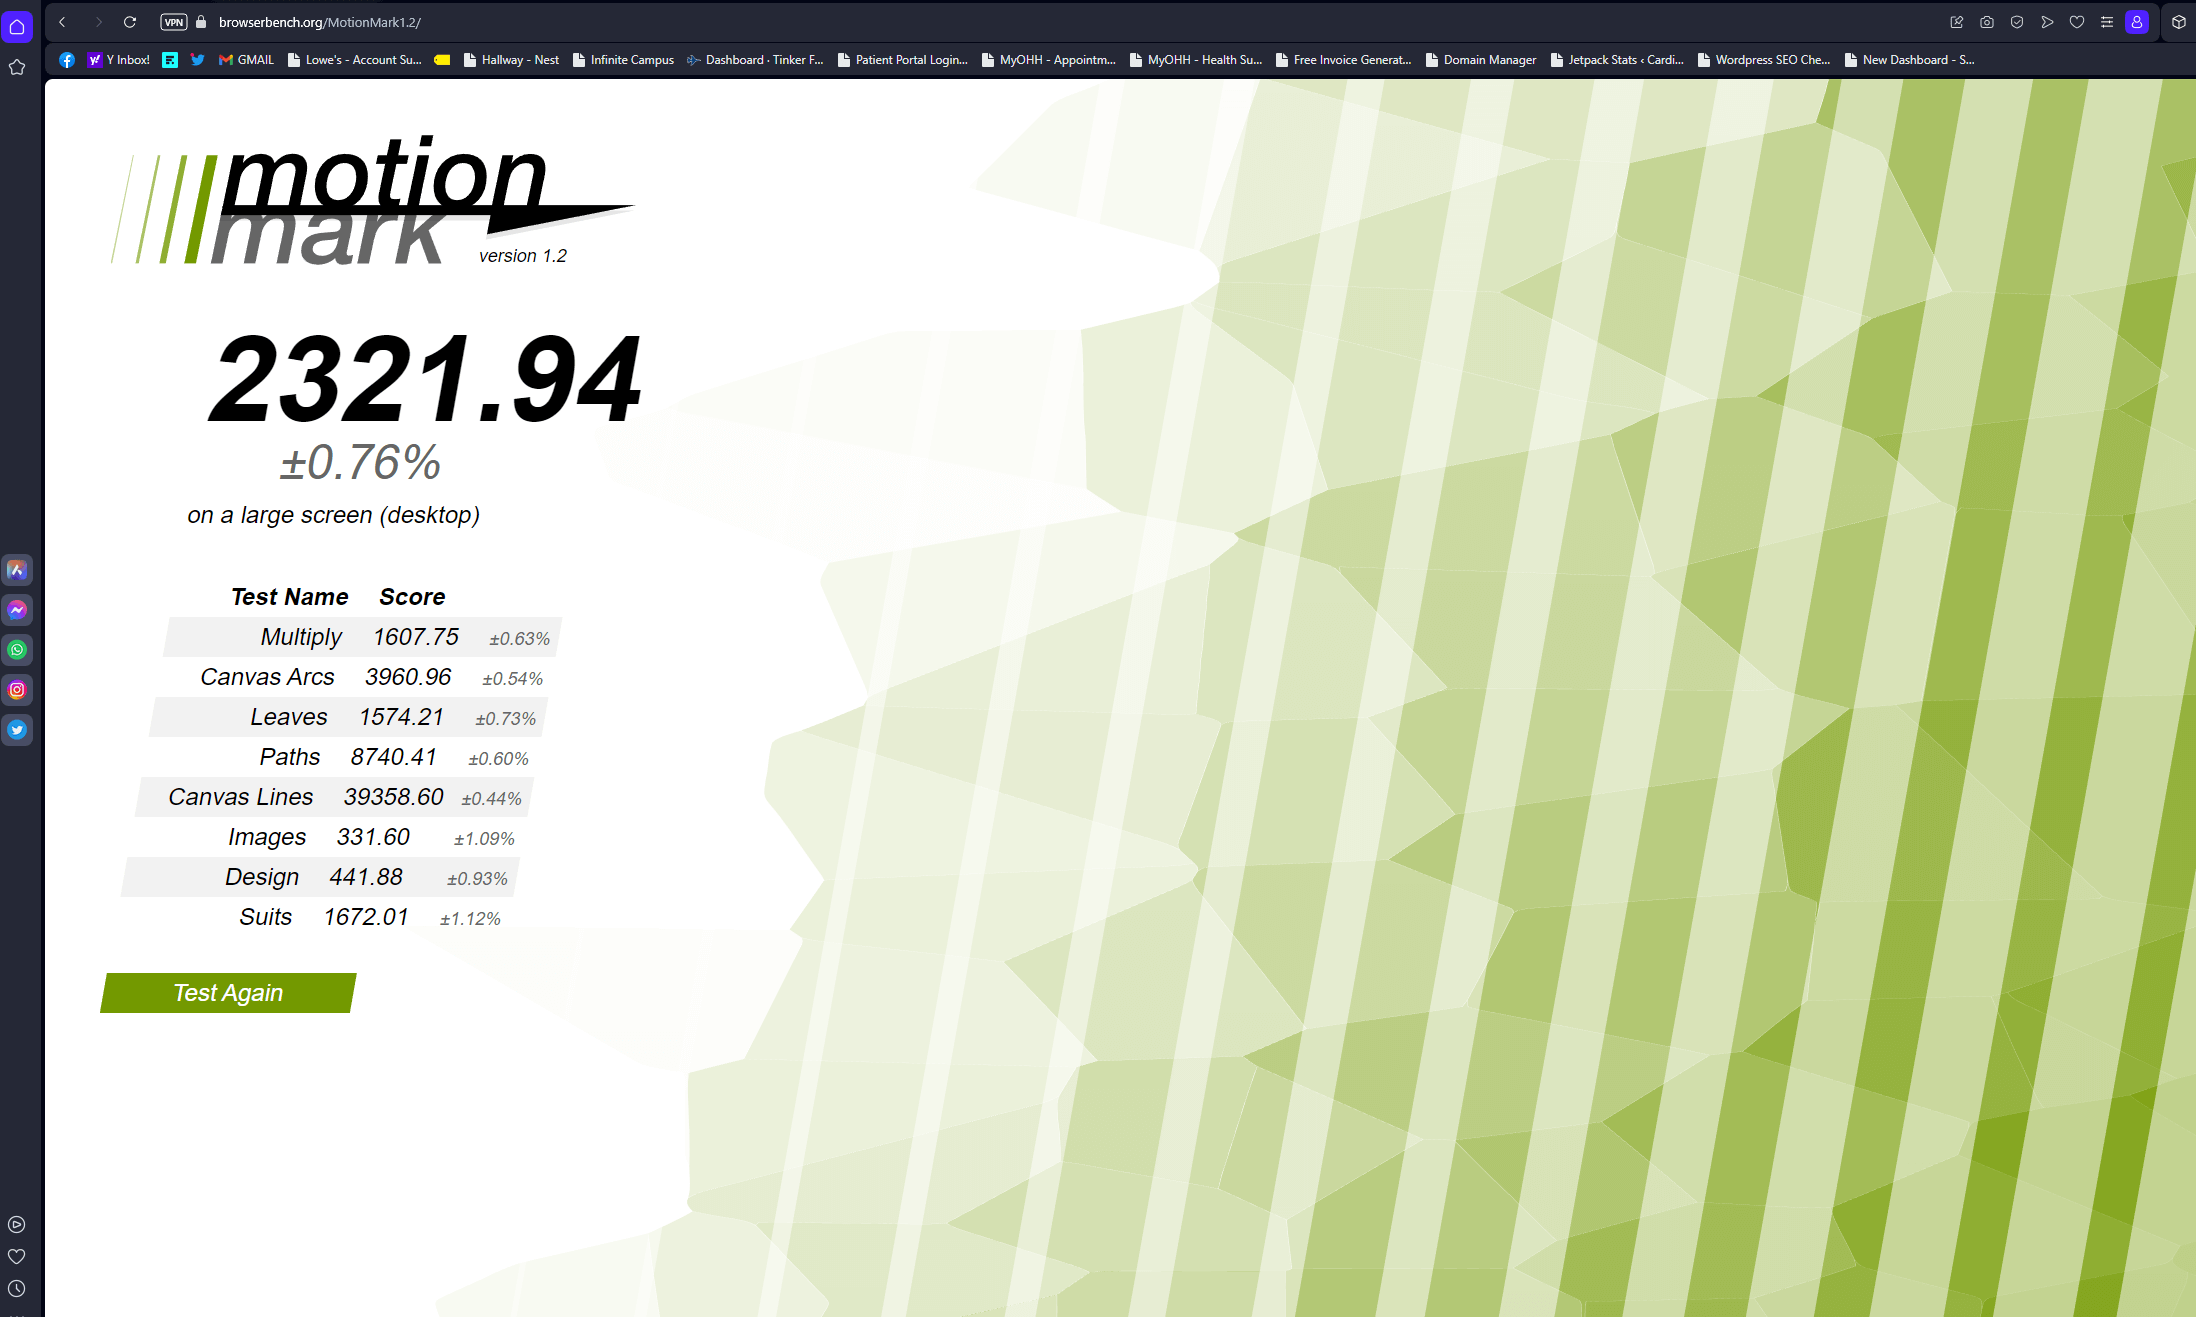Click the overall ±0.76% confidence value
The height and width of the screenshot is (1317, 2196).
point(360,463)
